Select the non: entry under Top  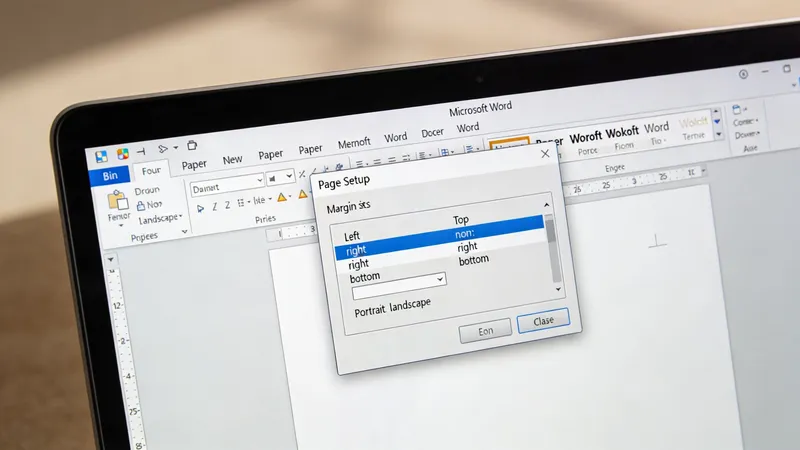(x=465, y=233)
